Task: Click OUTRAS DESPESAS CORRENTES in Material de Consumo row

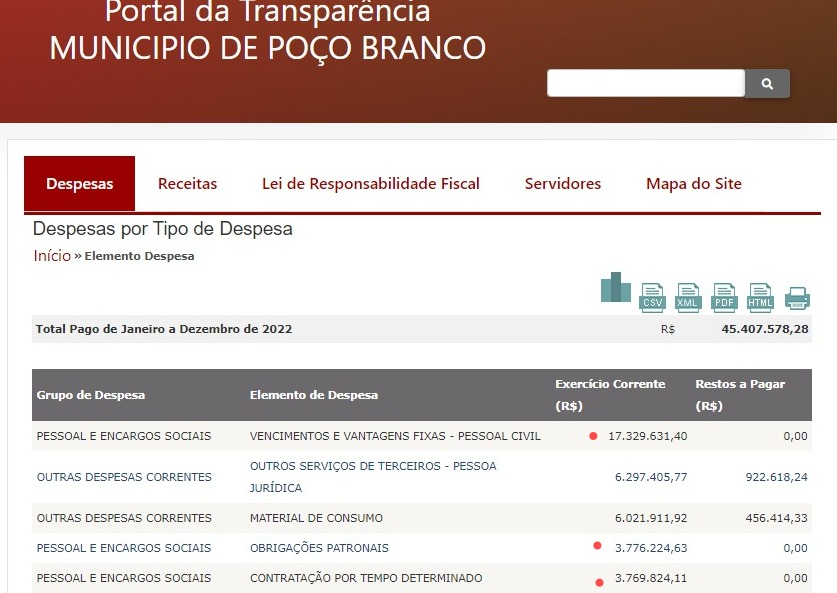Action: (x=124, y=518)
